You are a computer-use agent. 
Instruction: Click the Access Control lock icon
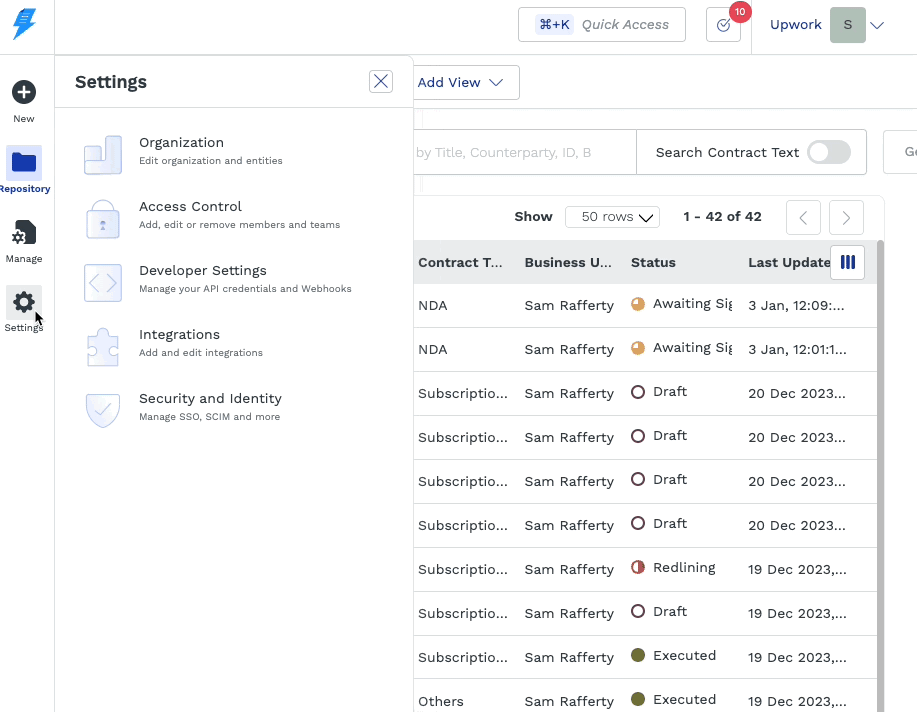click(x=102, y=218)
